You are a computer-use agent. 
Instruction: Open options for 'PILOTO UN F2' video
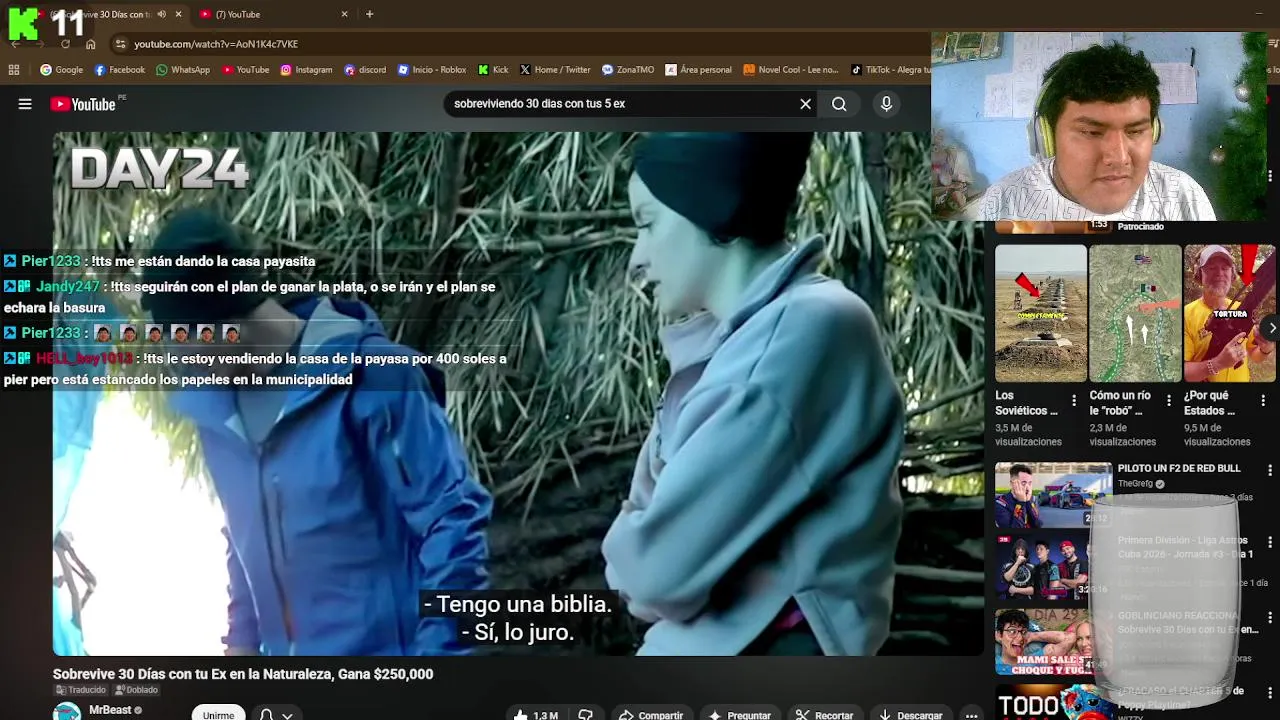click(x=1270, y=470)
